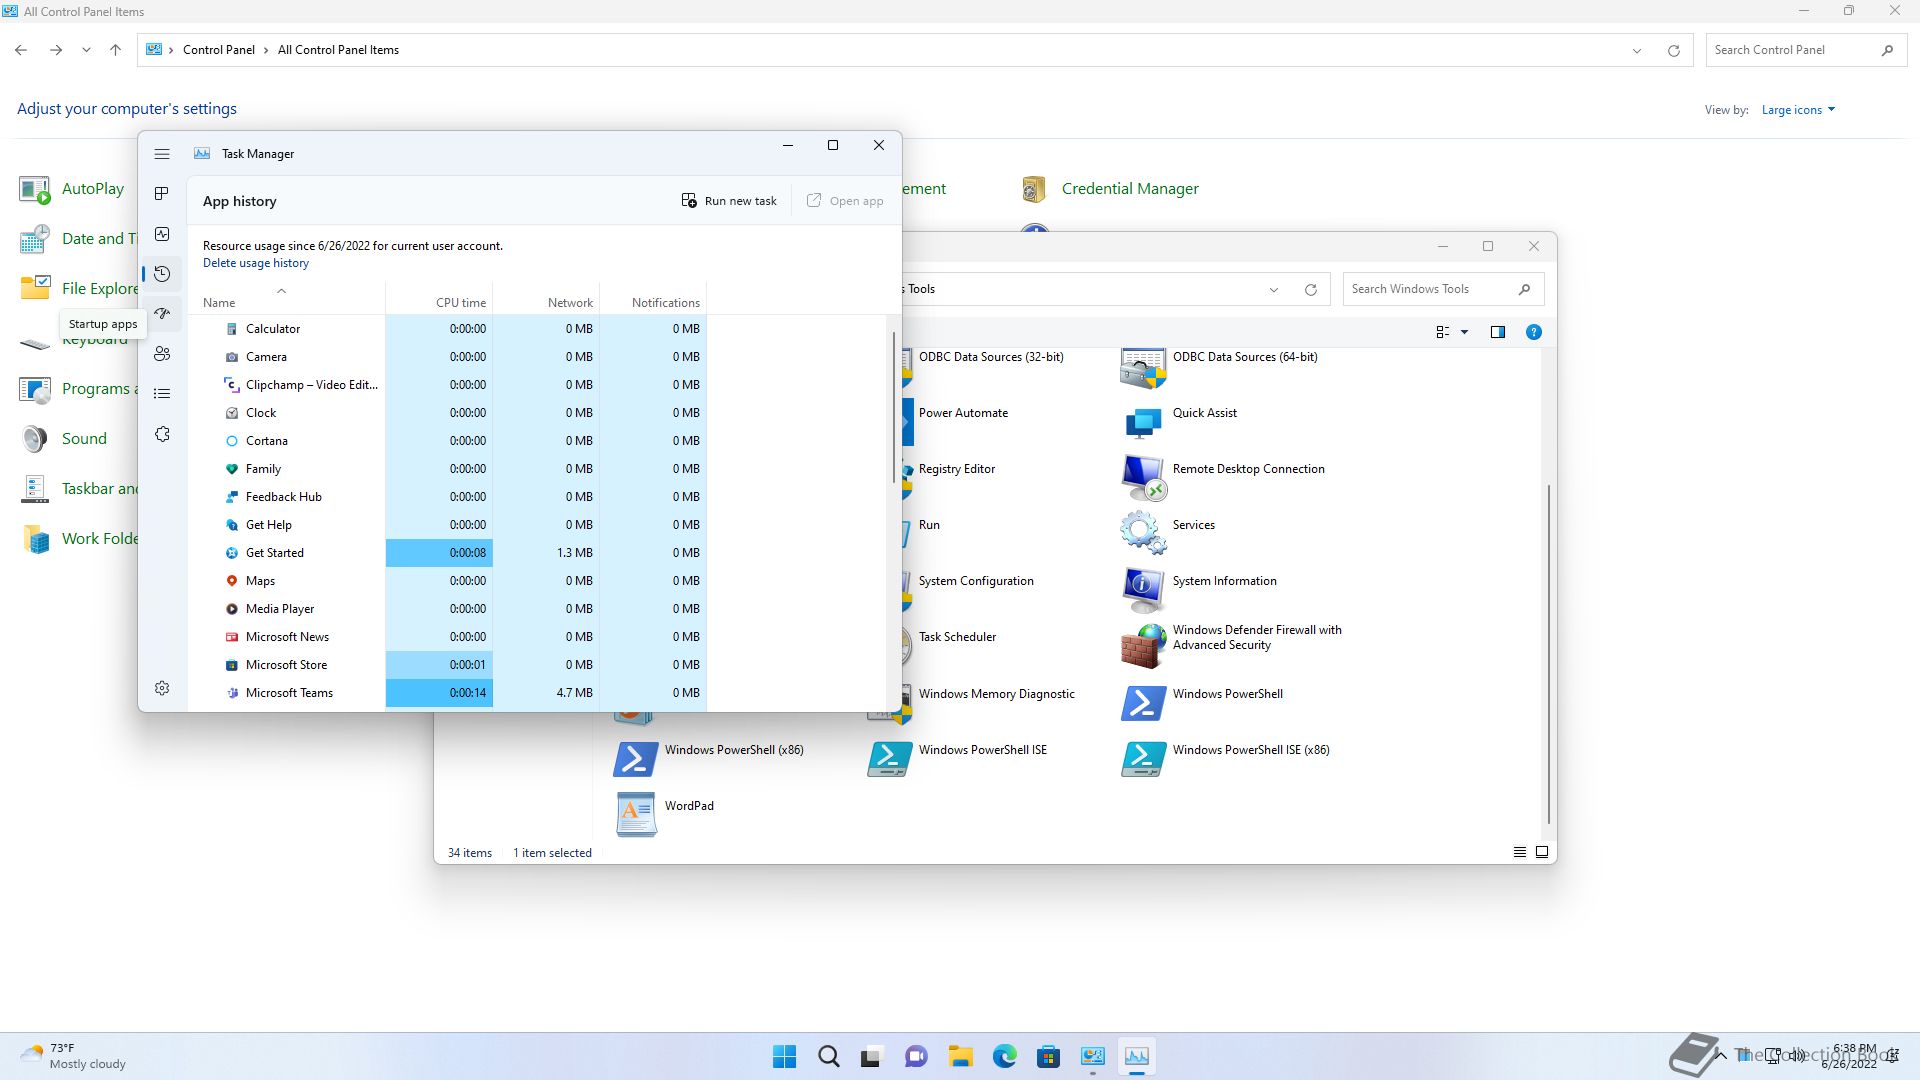Image resolution: width=1920 pixels, height=1080 pixels.
Task: Toggle the preview pane in Windows Tools
Action: point(1497,332)
